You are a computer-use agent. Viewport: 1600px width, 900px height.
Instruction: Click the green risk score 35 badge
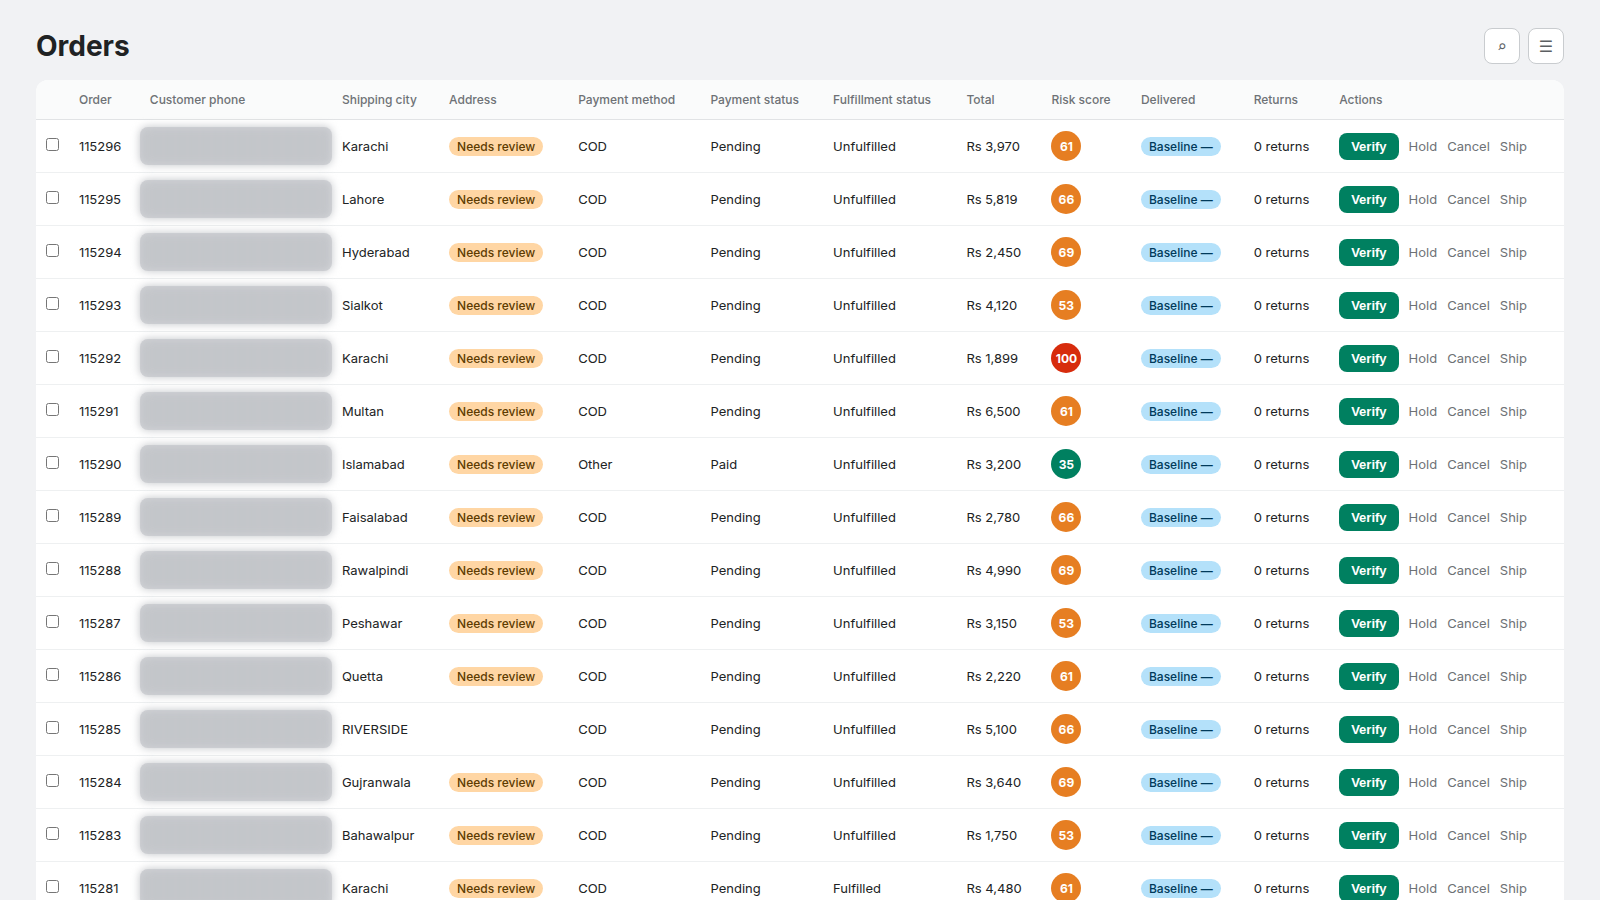pos(1066,464)
